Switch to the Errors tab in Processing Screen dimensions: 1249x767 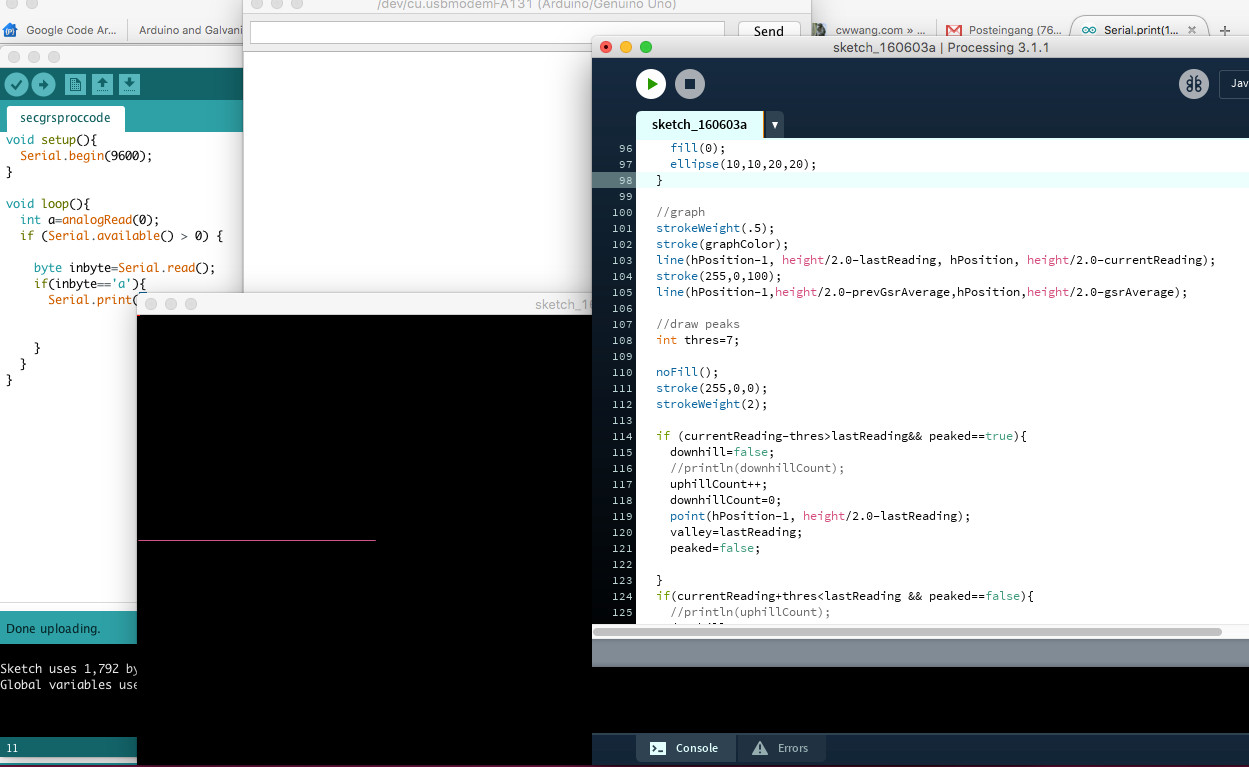(781, 748)
